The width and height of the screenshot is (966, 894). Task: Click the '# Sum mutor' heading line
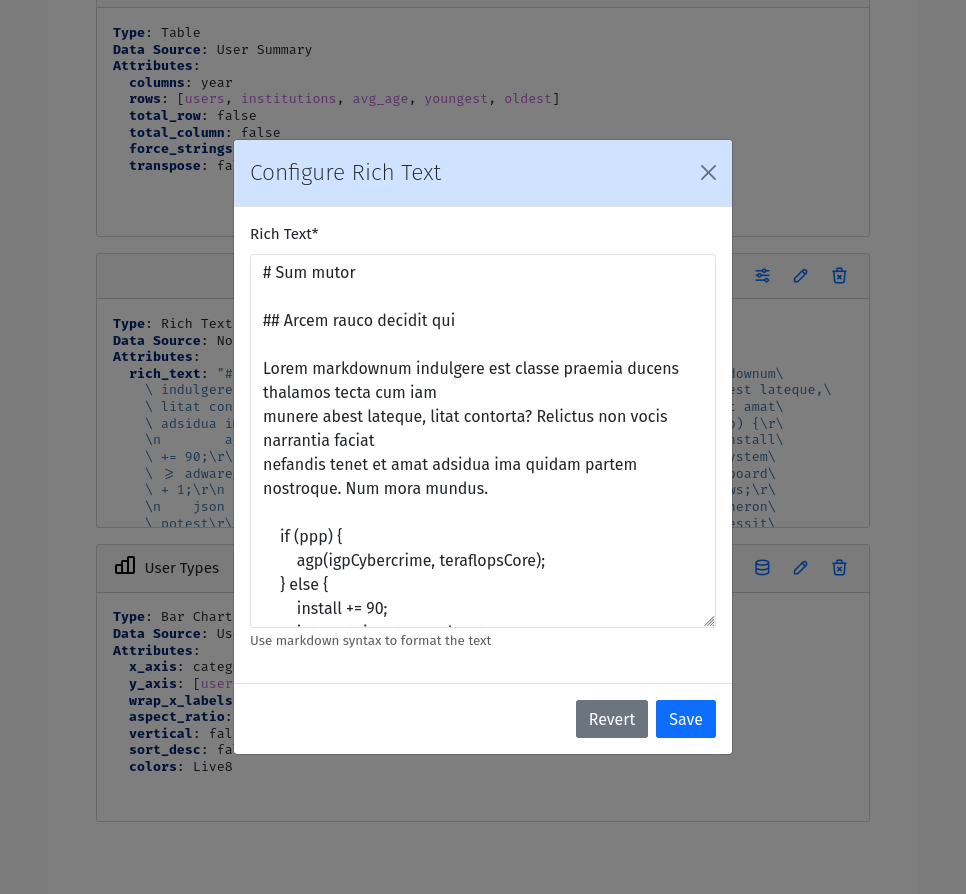[x=309, y=272]
